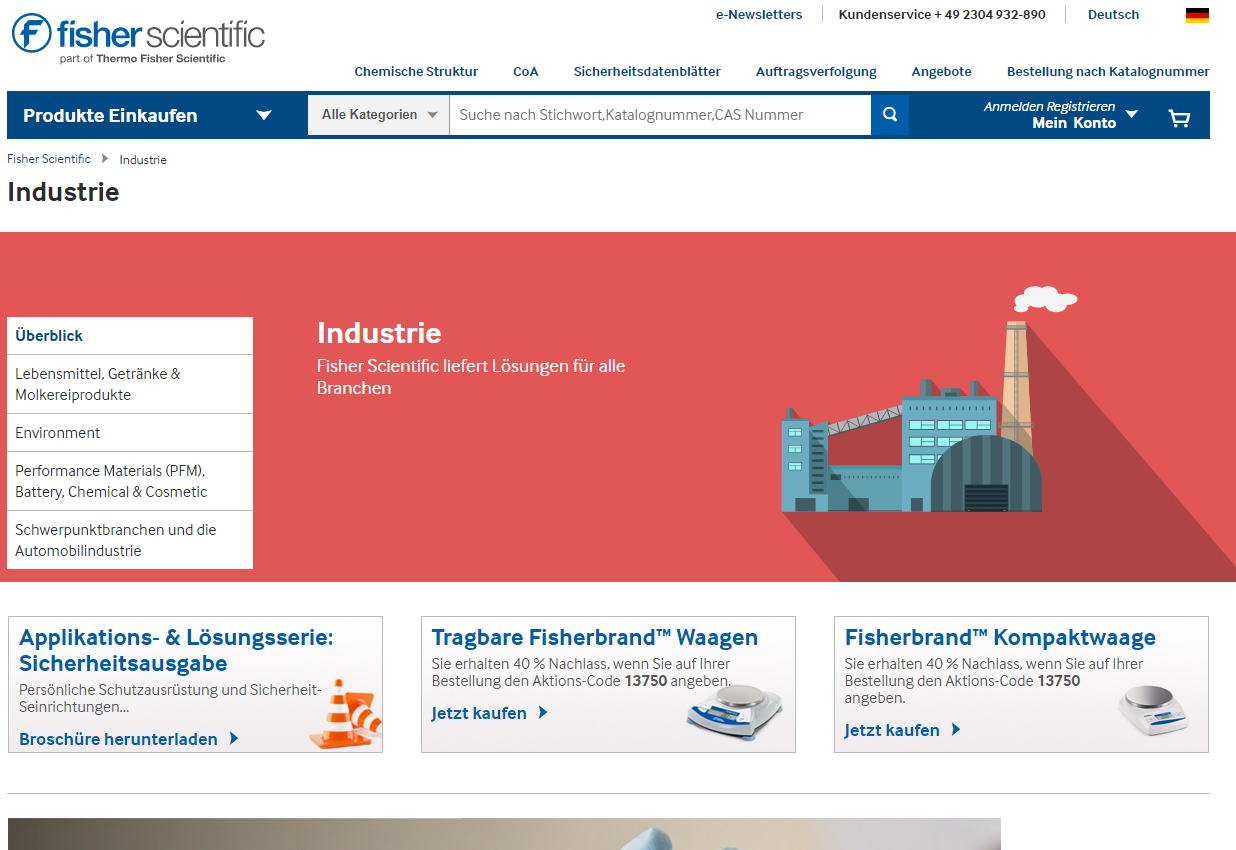Open the Alle Kategorien dropdown
Image resolution: width=1236 pixels, height=850 pixels.
[379, 115]
